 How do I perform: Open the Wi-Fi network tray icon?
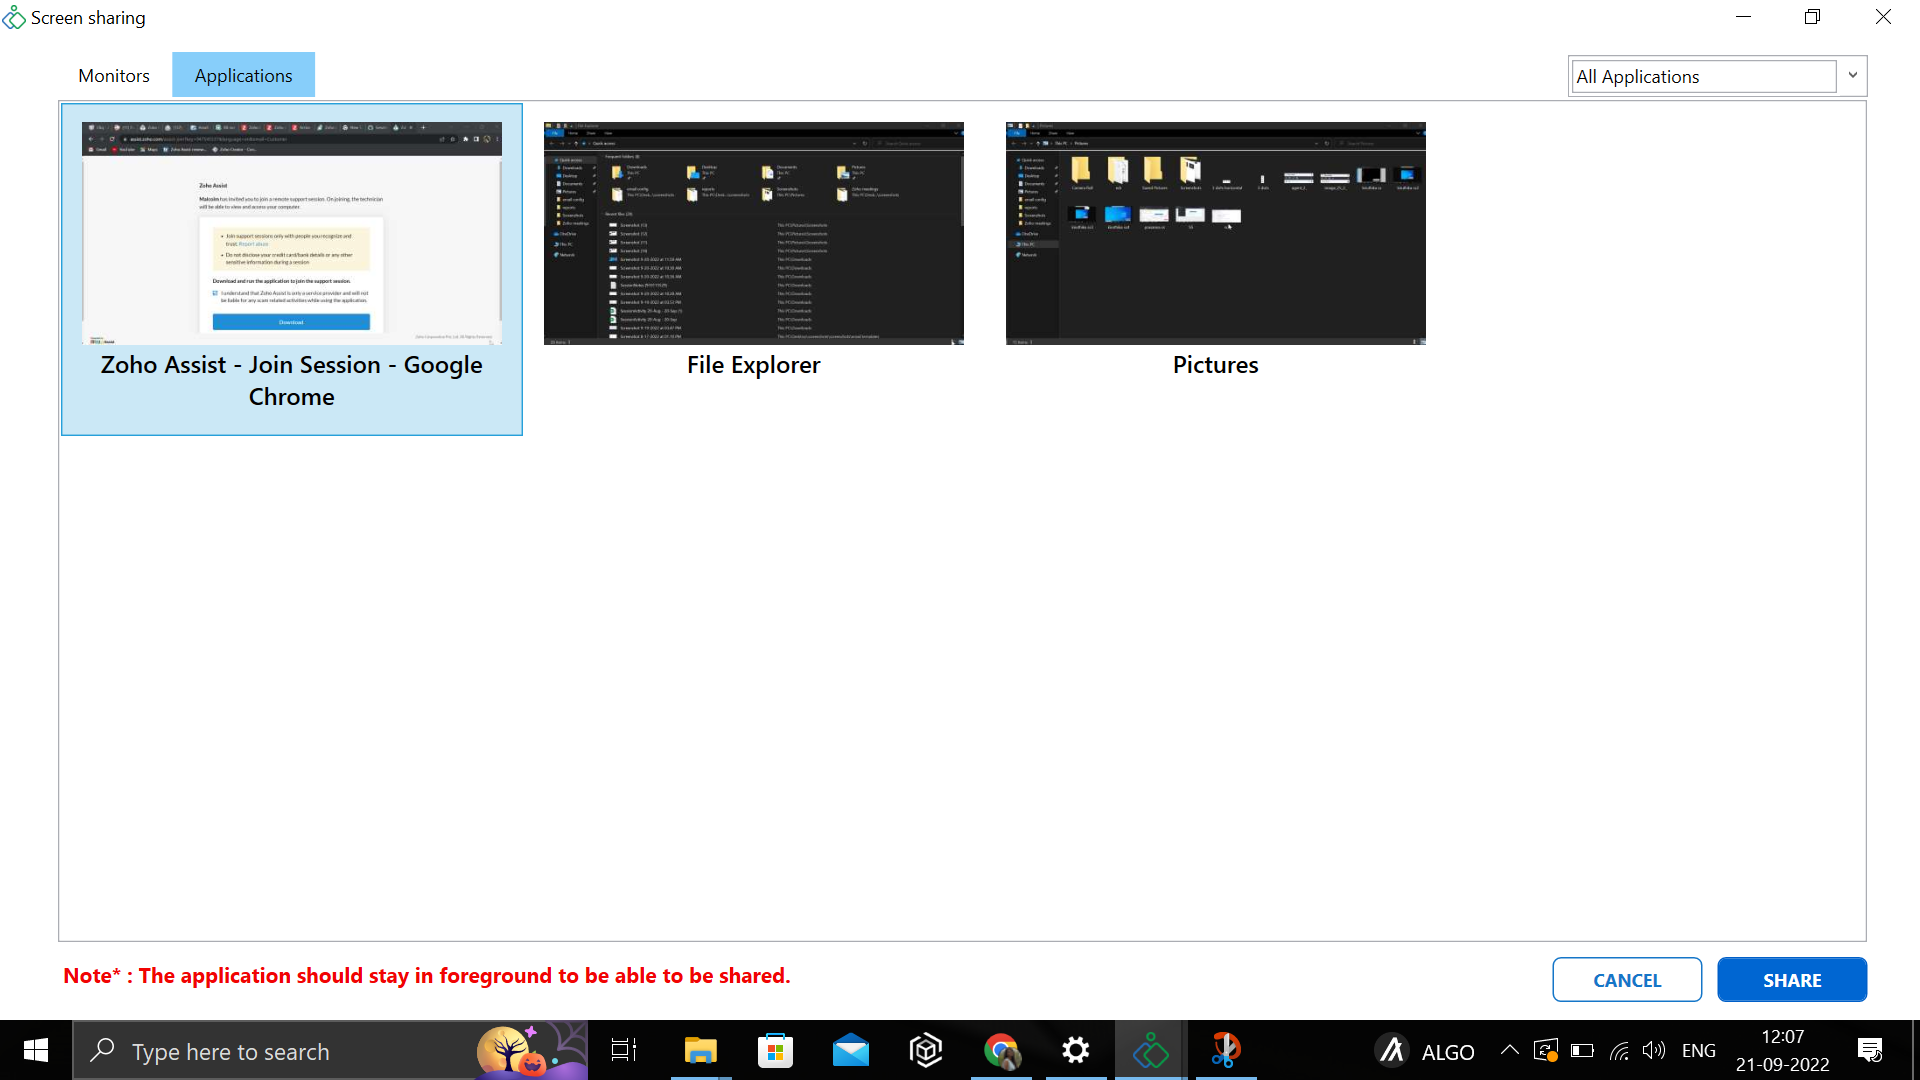pos(1619,1051)
